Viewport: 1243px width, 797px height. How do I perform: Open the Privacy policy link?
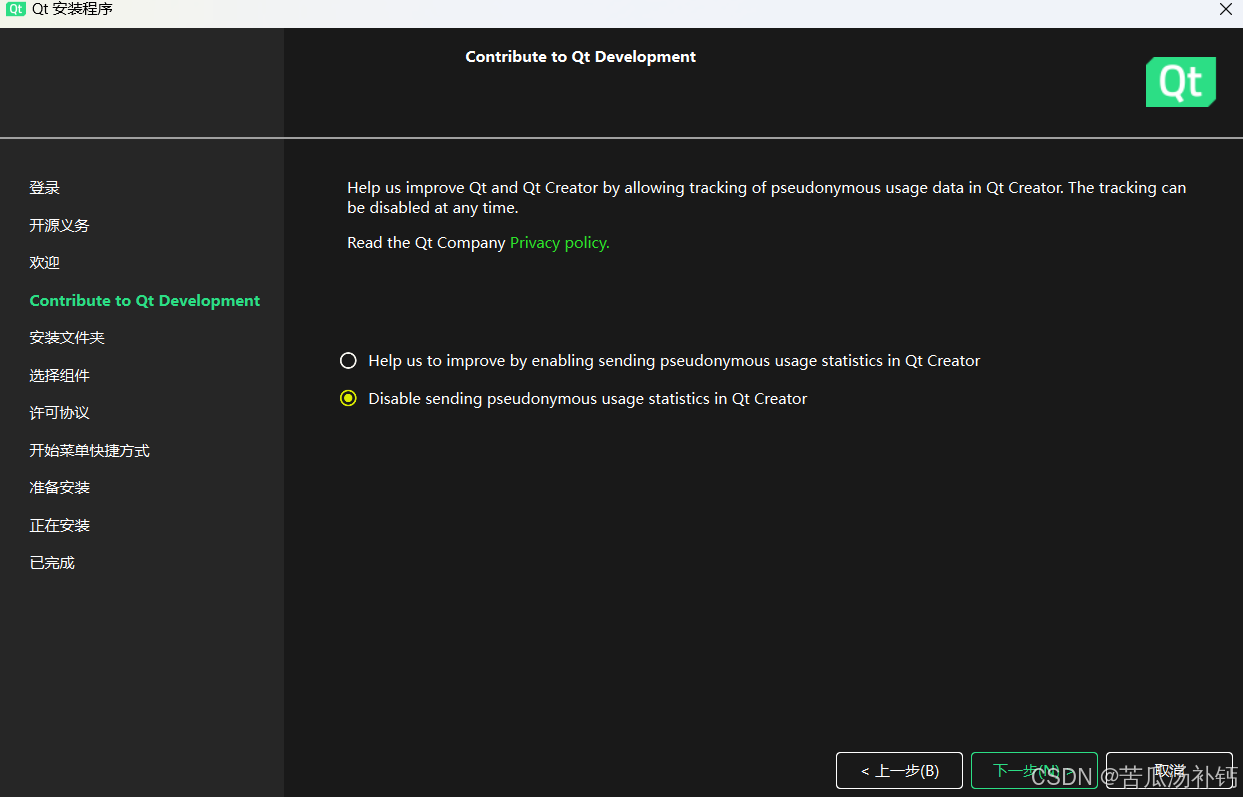click(559, 243)
